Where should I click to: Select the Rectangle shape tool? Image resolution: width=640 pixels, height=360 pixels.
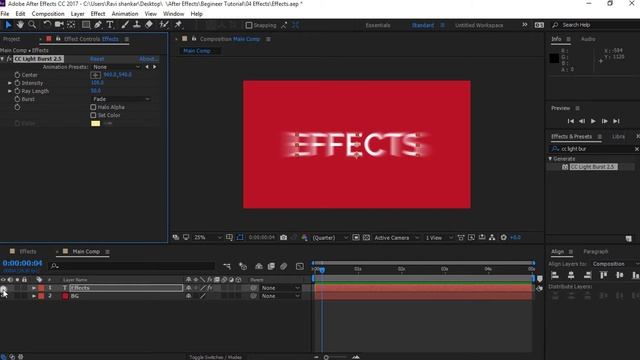[x=86, y=25]
